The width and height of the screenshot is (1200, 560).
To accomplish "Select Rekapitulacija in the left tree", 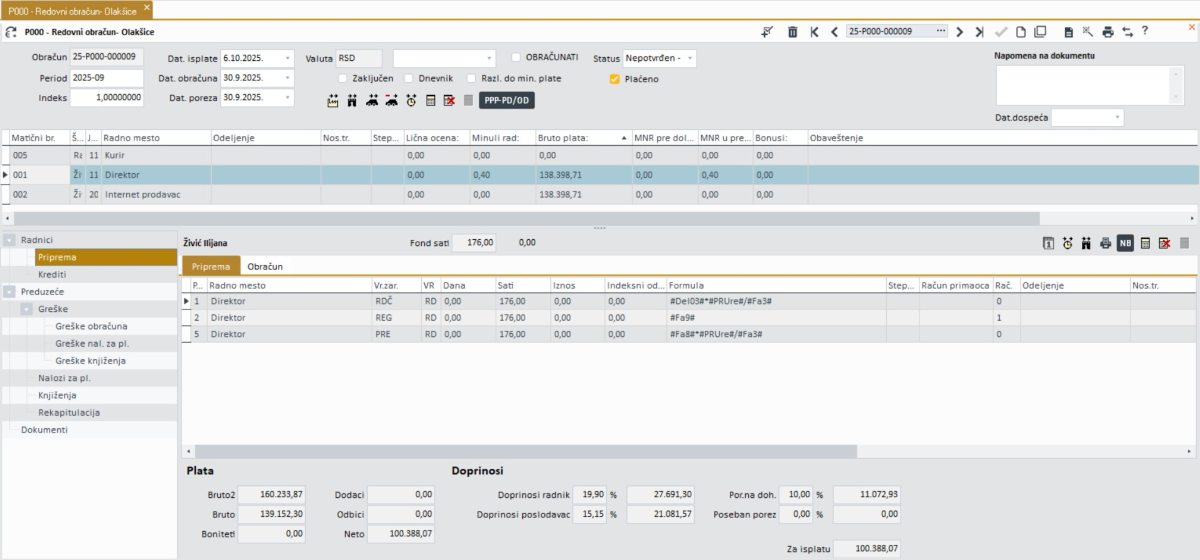I will 68,412.
